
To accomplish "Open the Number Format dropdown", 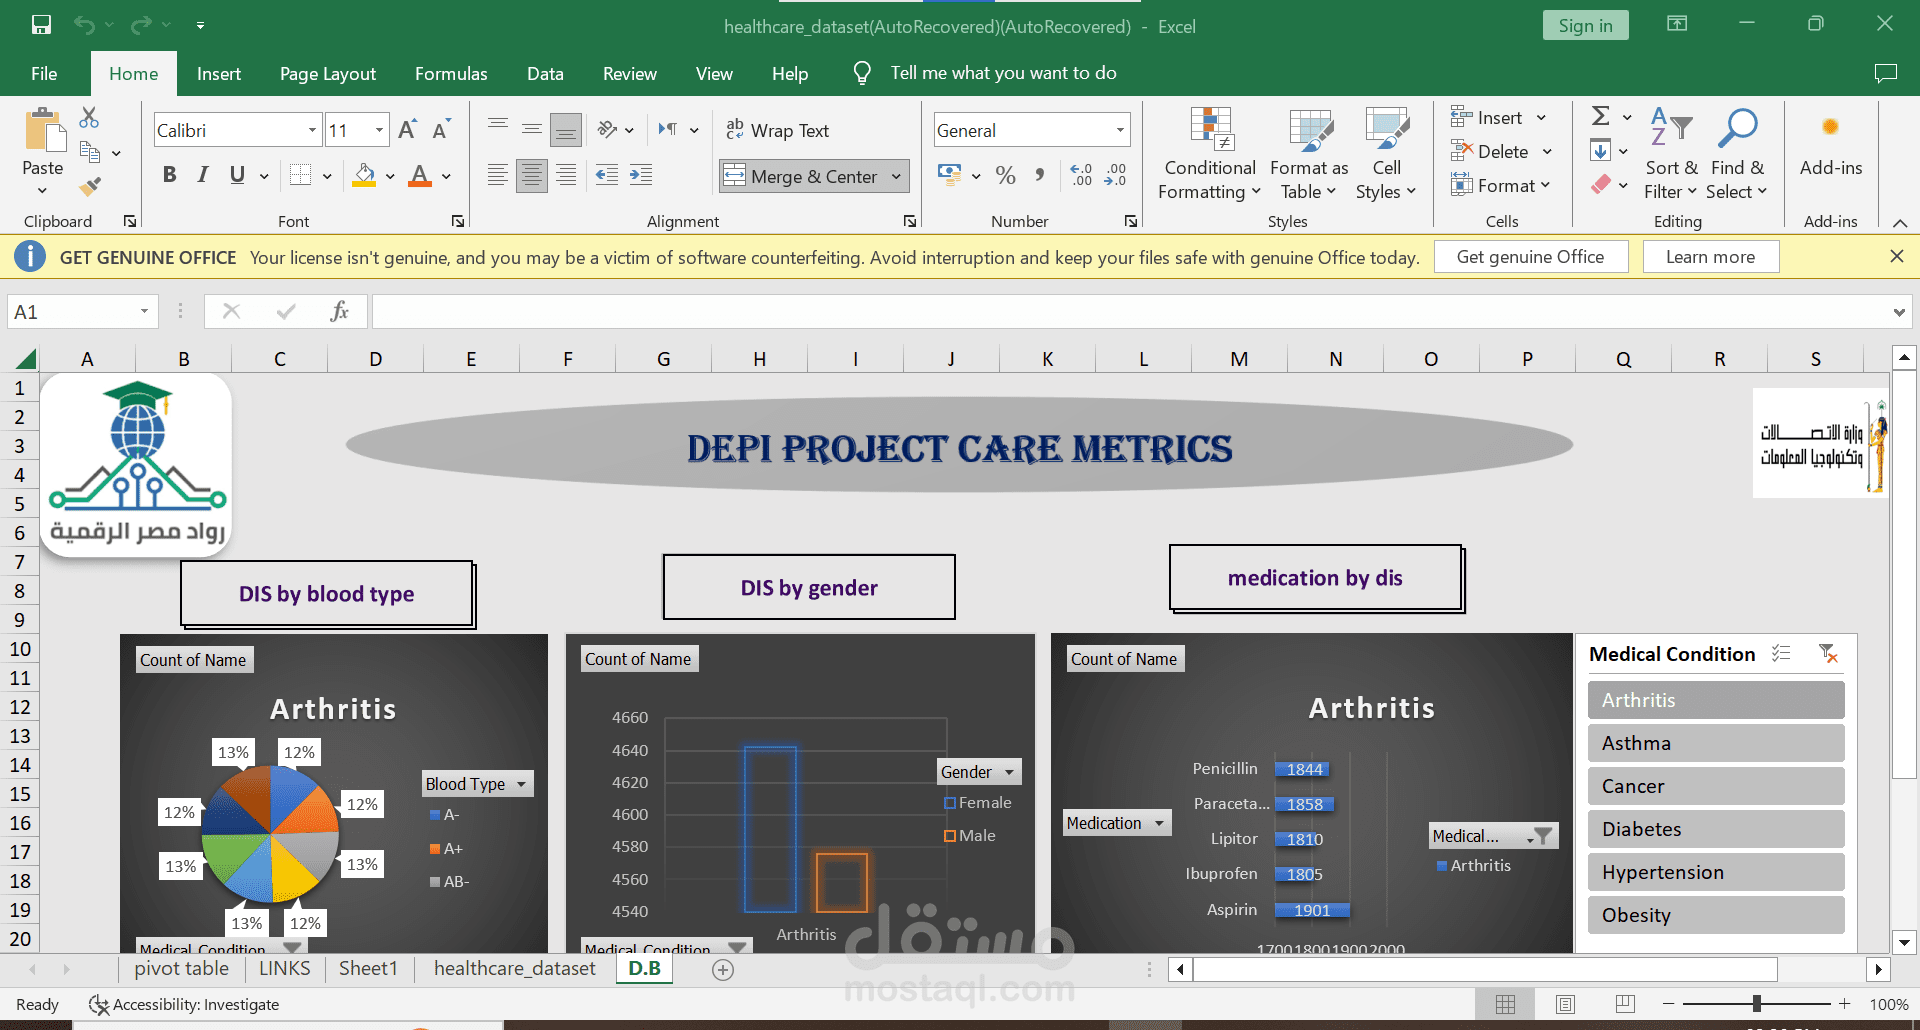I will click(1120, 130).
